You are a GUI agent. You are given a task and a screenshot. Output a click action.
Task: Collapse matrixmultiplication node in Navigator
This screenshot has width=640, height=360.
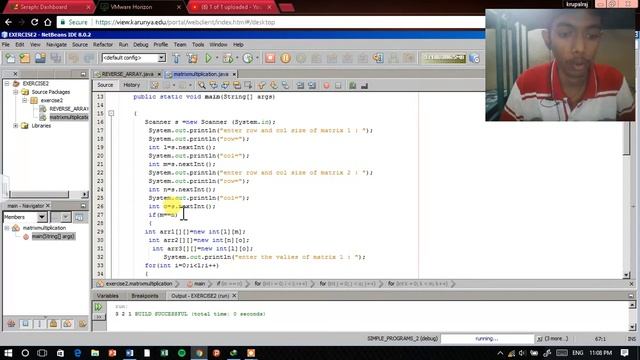7,228
